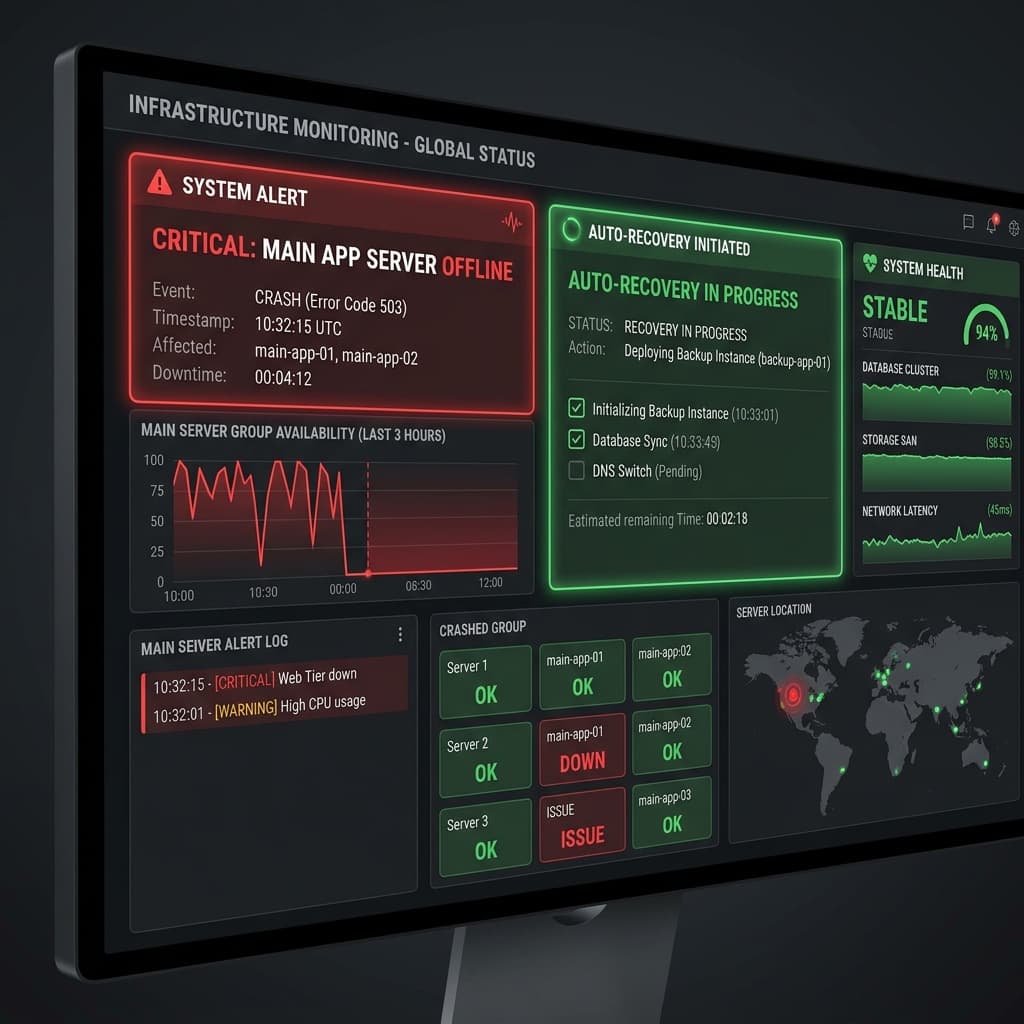This screenshot has width=1024, height=1024.
Task: Open the alert log three-dot menu
Action: [400, 634]
